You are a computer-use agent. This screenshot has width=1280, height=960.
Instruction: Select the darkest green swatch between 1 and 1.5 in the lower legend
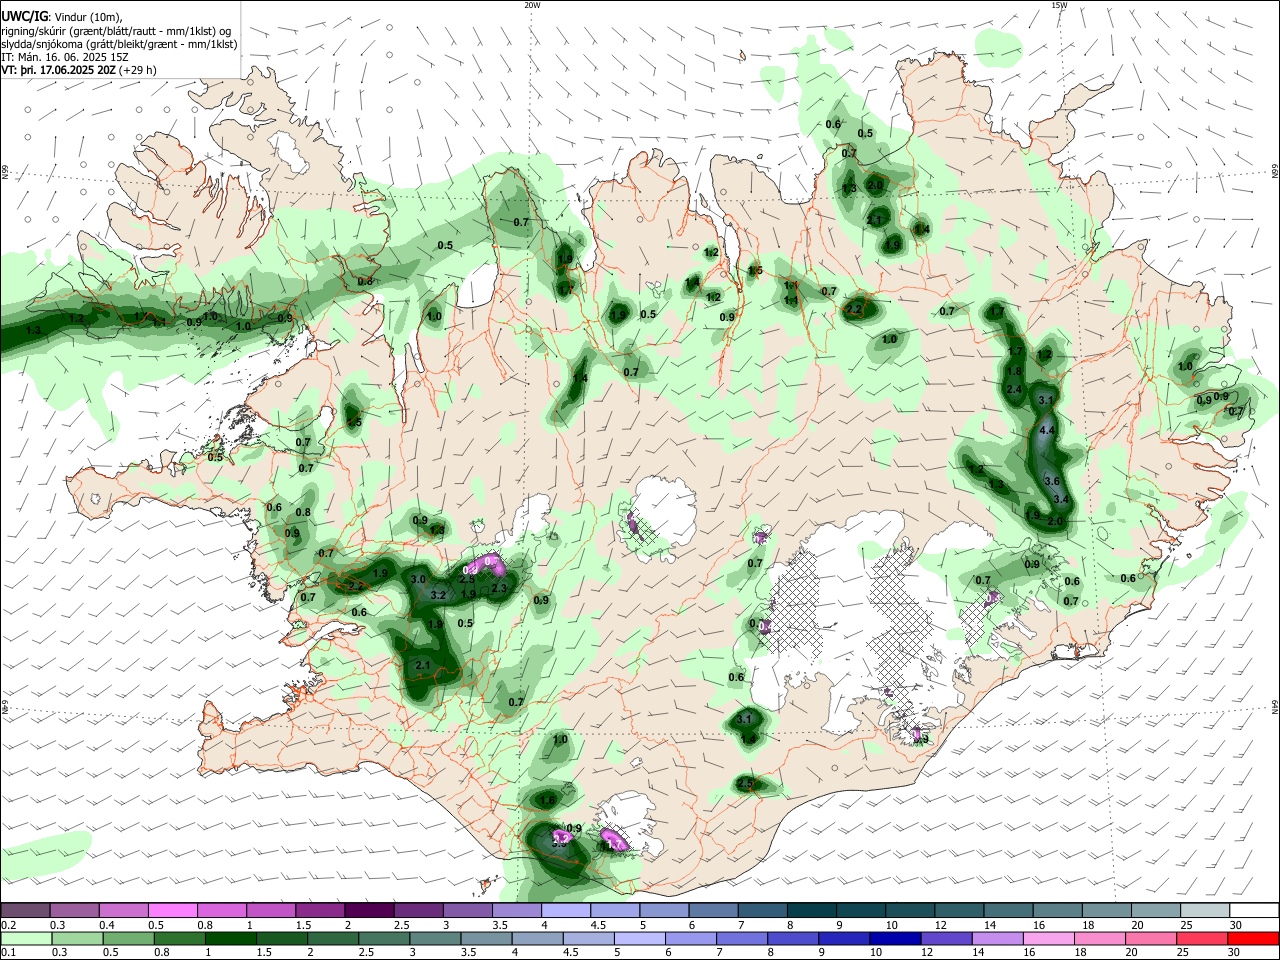(230, 938)
